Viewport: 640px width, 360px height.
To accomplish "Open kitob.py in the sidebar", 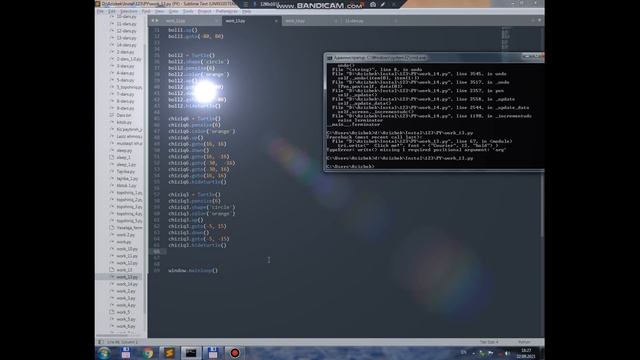I will click(124, 122).
